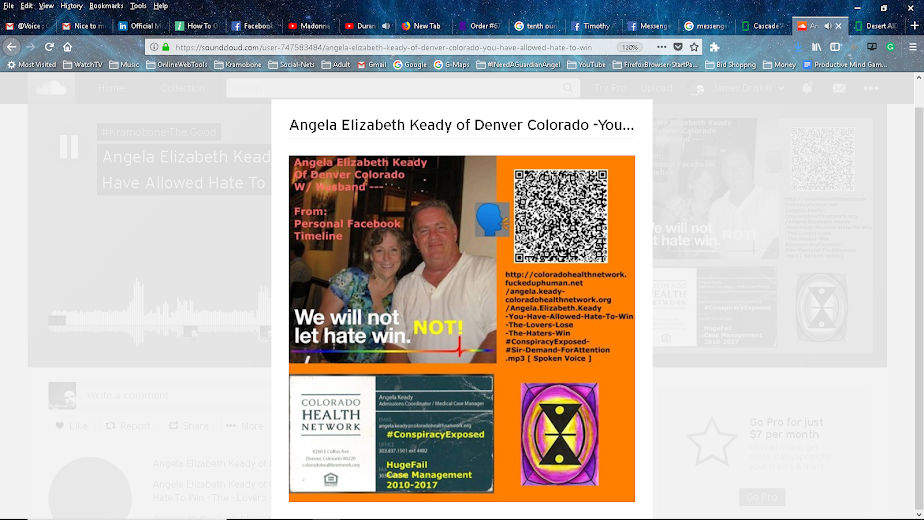This screenshot has height=520, width=924.
Task: Seek within the track waveform
Action: pyautogui.click(x=159, y=311)
